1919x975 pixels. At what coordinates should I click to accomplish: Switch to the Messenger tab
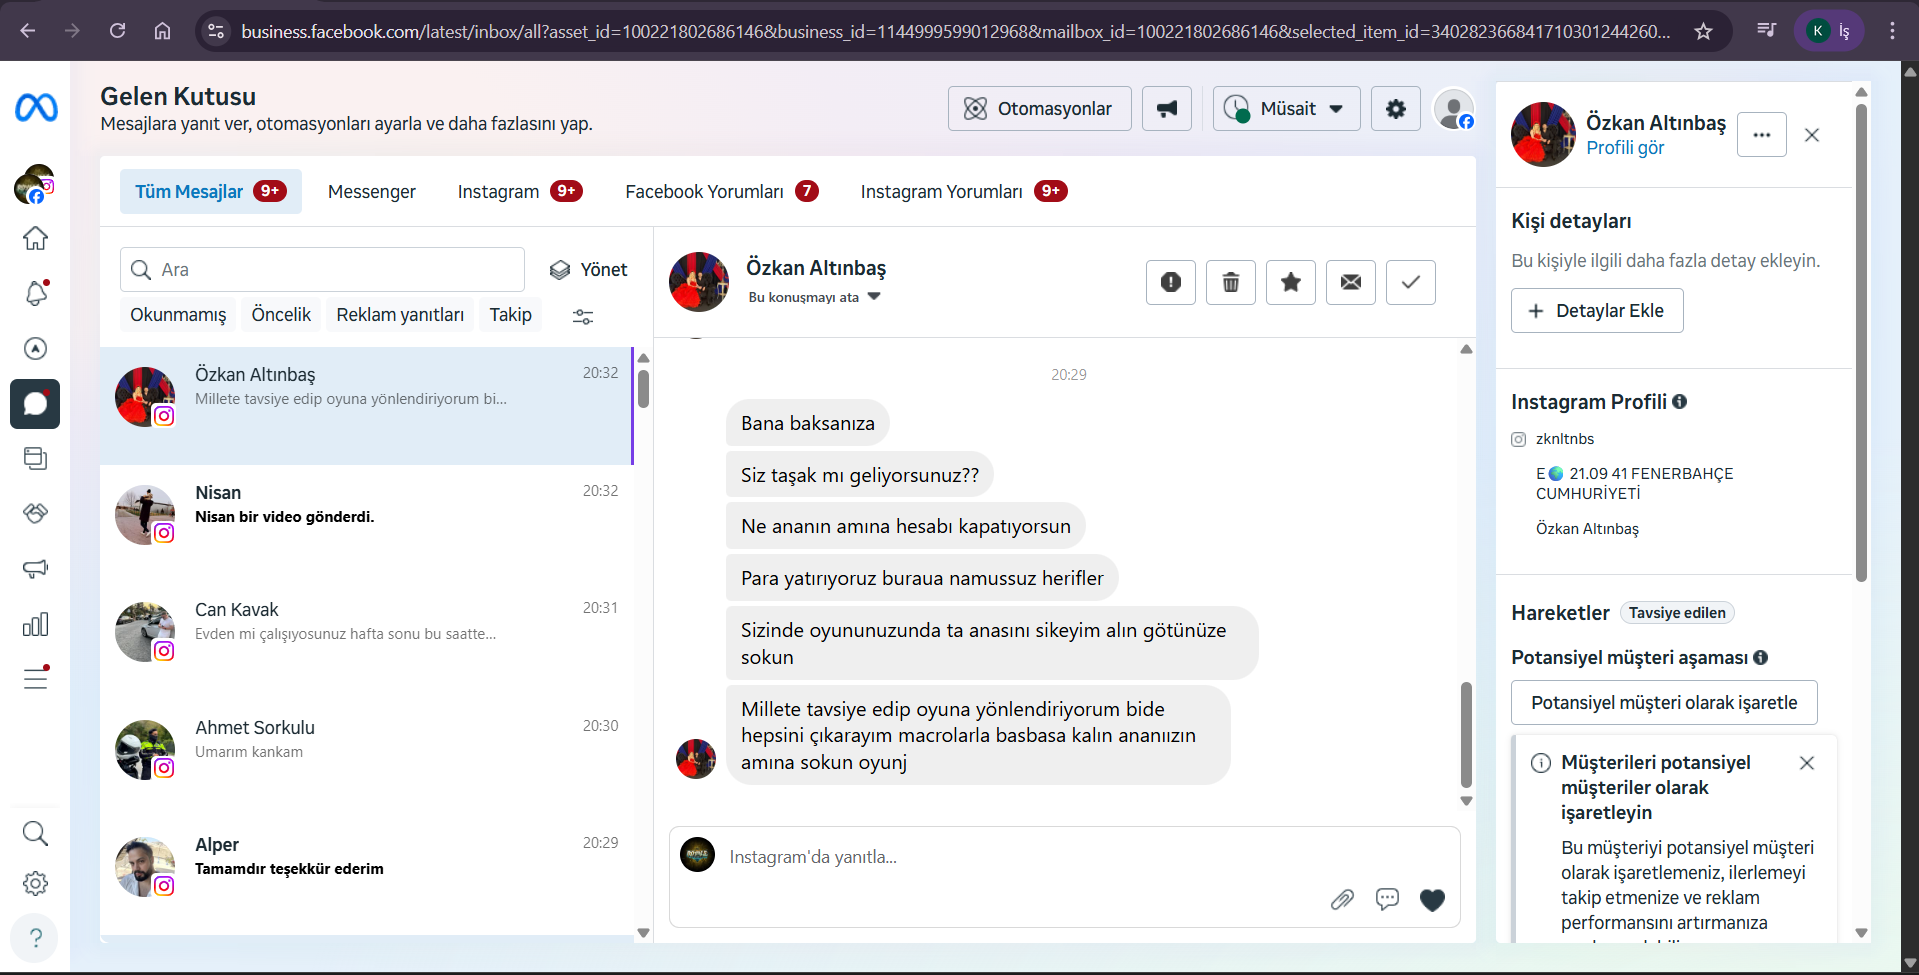click(x=372, y=191)
